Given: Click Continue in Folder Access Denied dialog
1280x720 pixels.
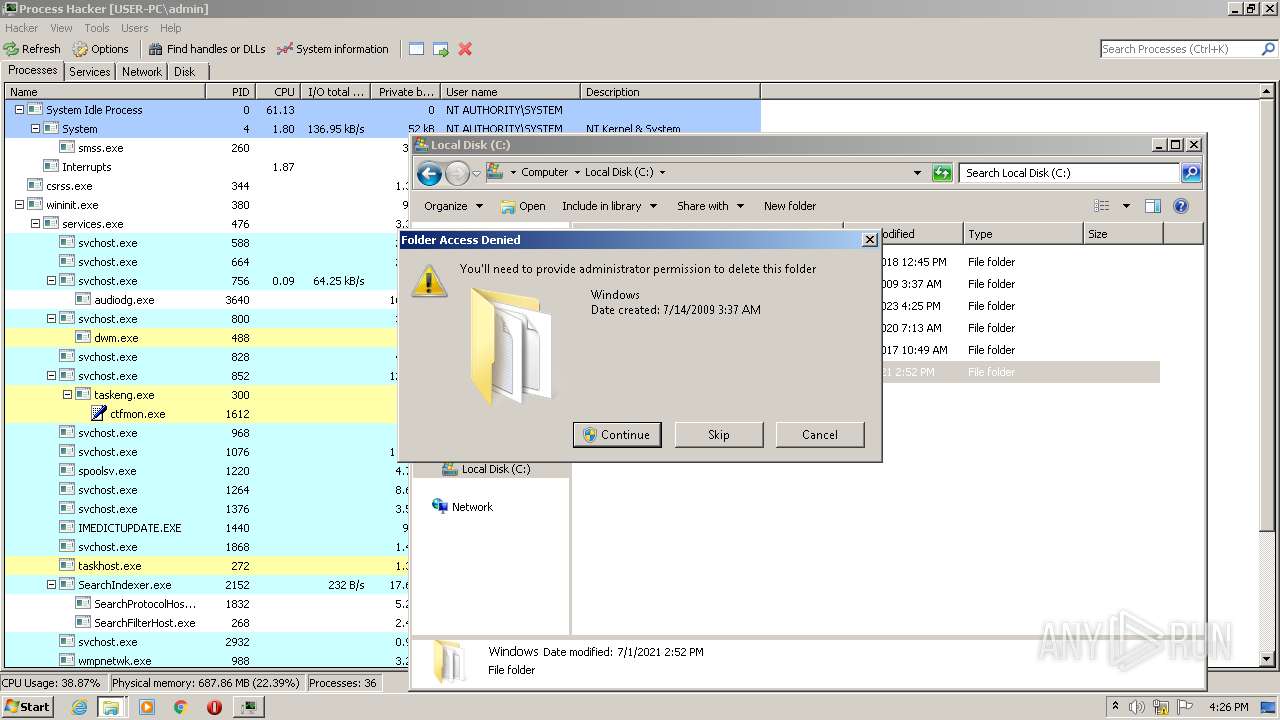Looking at the screenshot, I should [617, 435].
